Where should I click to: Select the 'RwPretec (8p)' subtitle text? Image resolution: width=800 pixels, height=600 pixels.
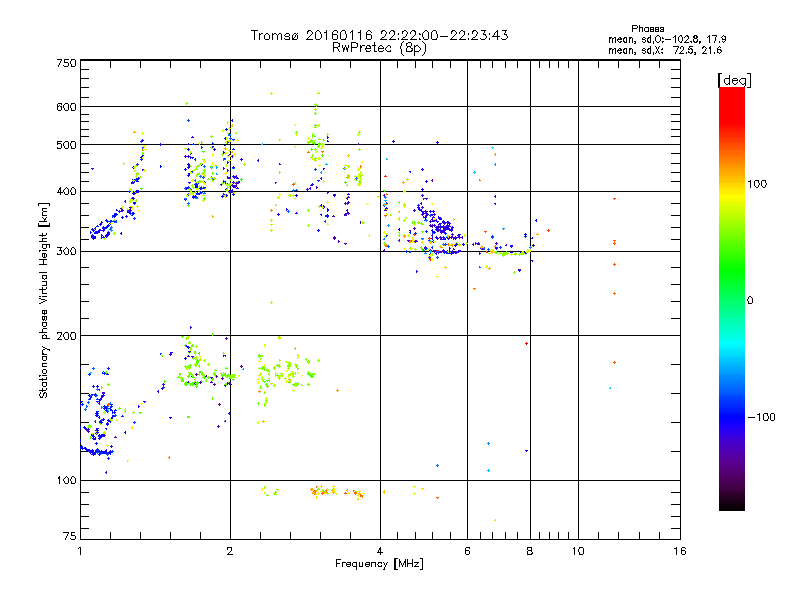click(x=379, y=48)
